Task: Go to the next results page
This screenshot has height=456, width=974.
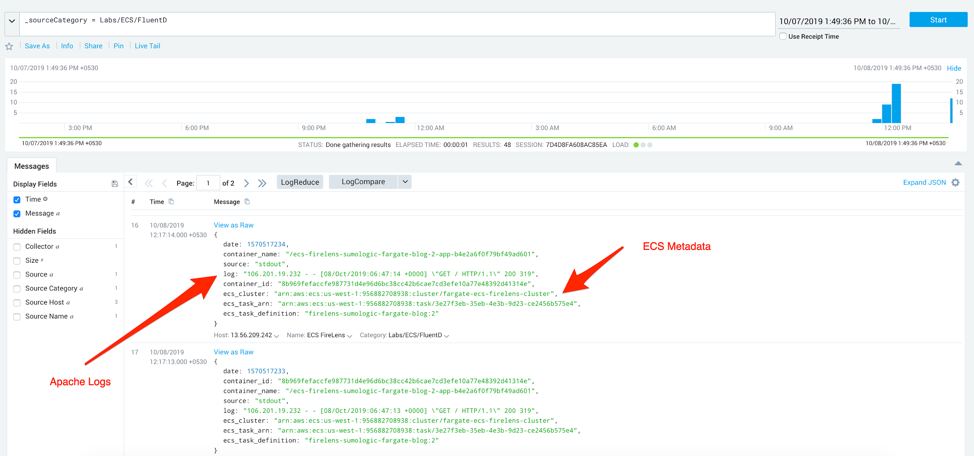Action: [247, 183]
